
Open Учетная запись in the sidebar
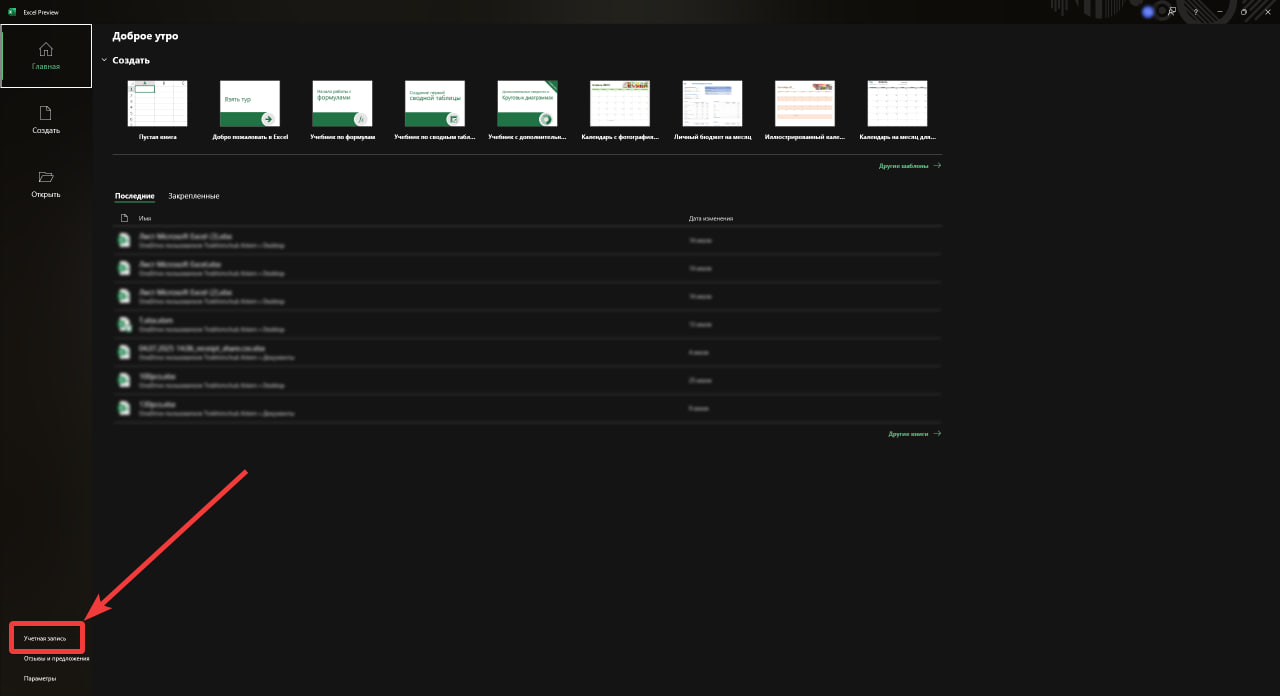pos(46,638)
